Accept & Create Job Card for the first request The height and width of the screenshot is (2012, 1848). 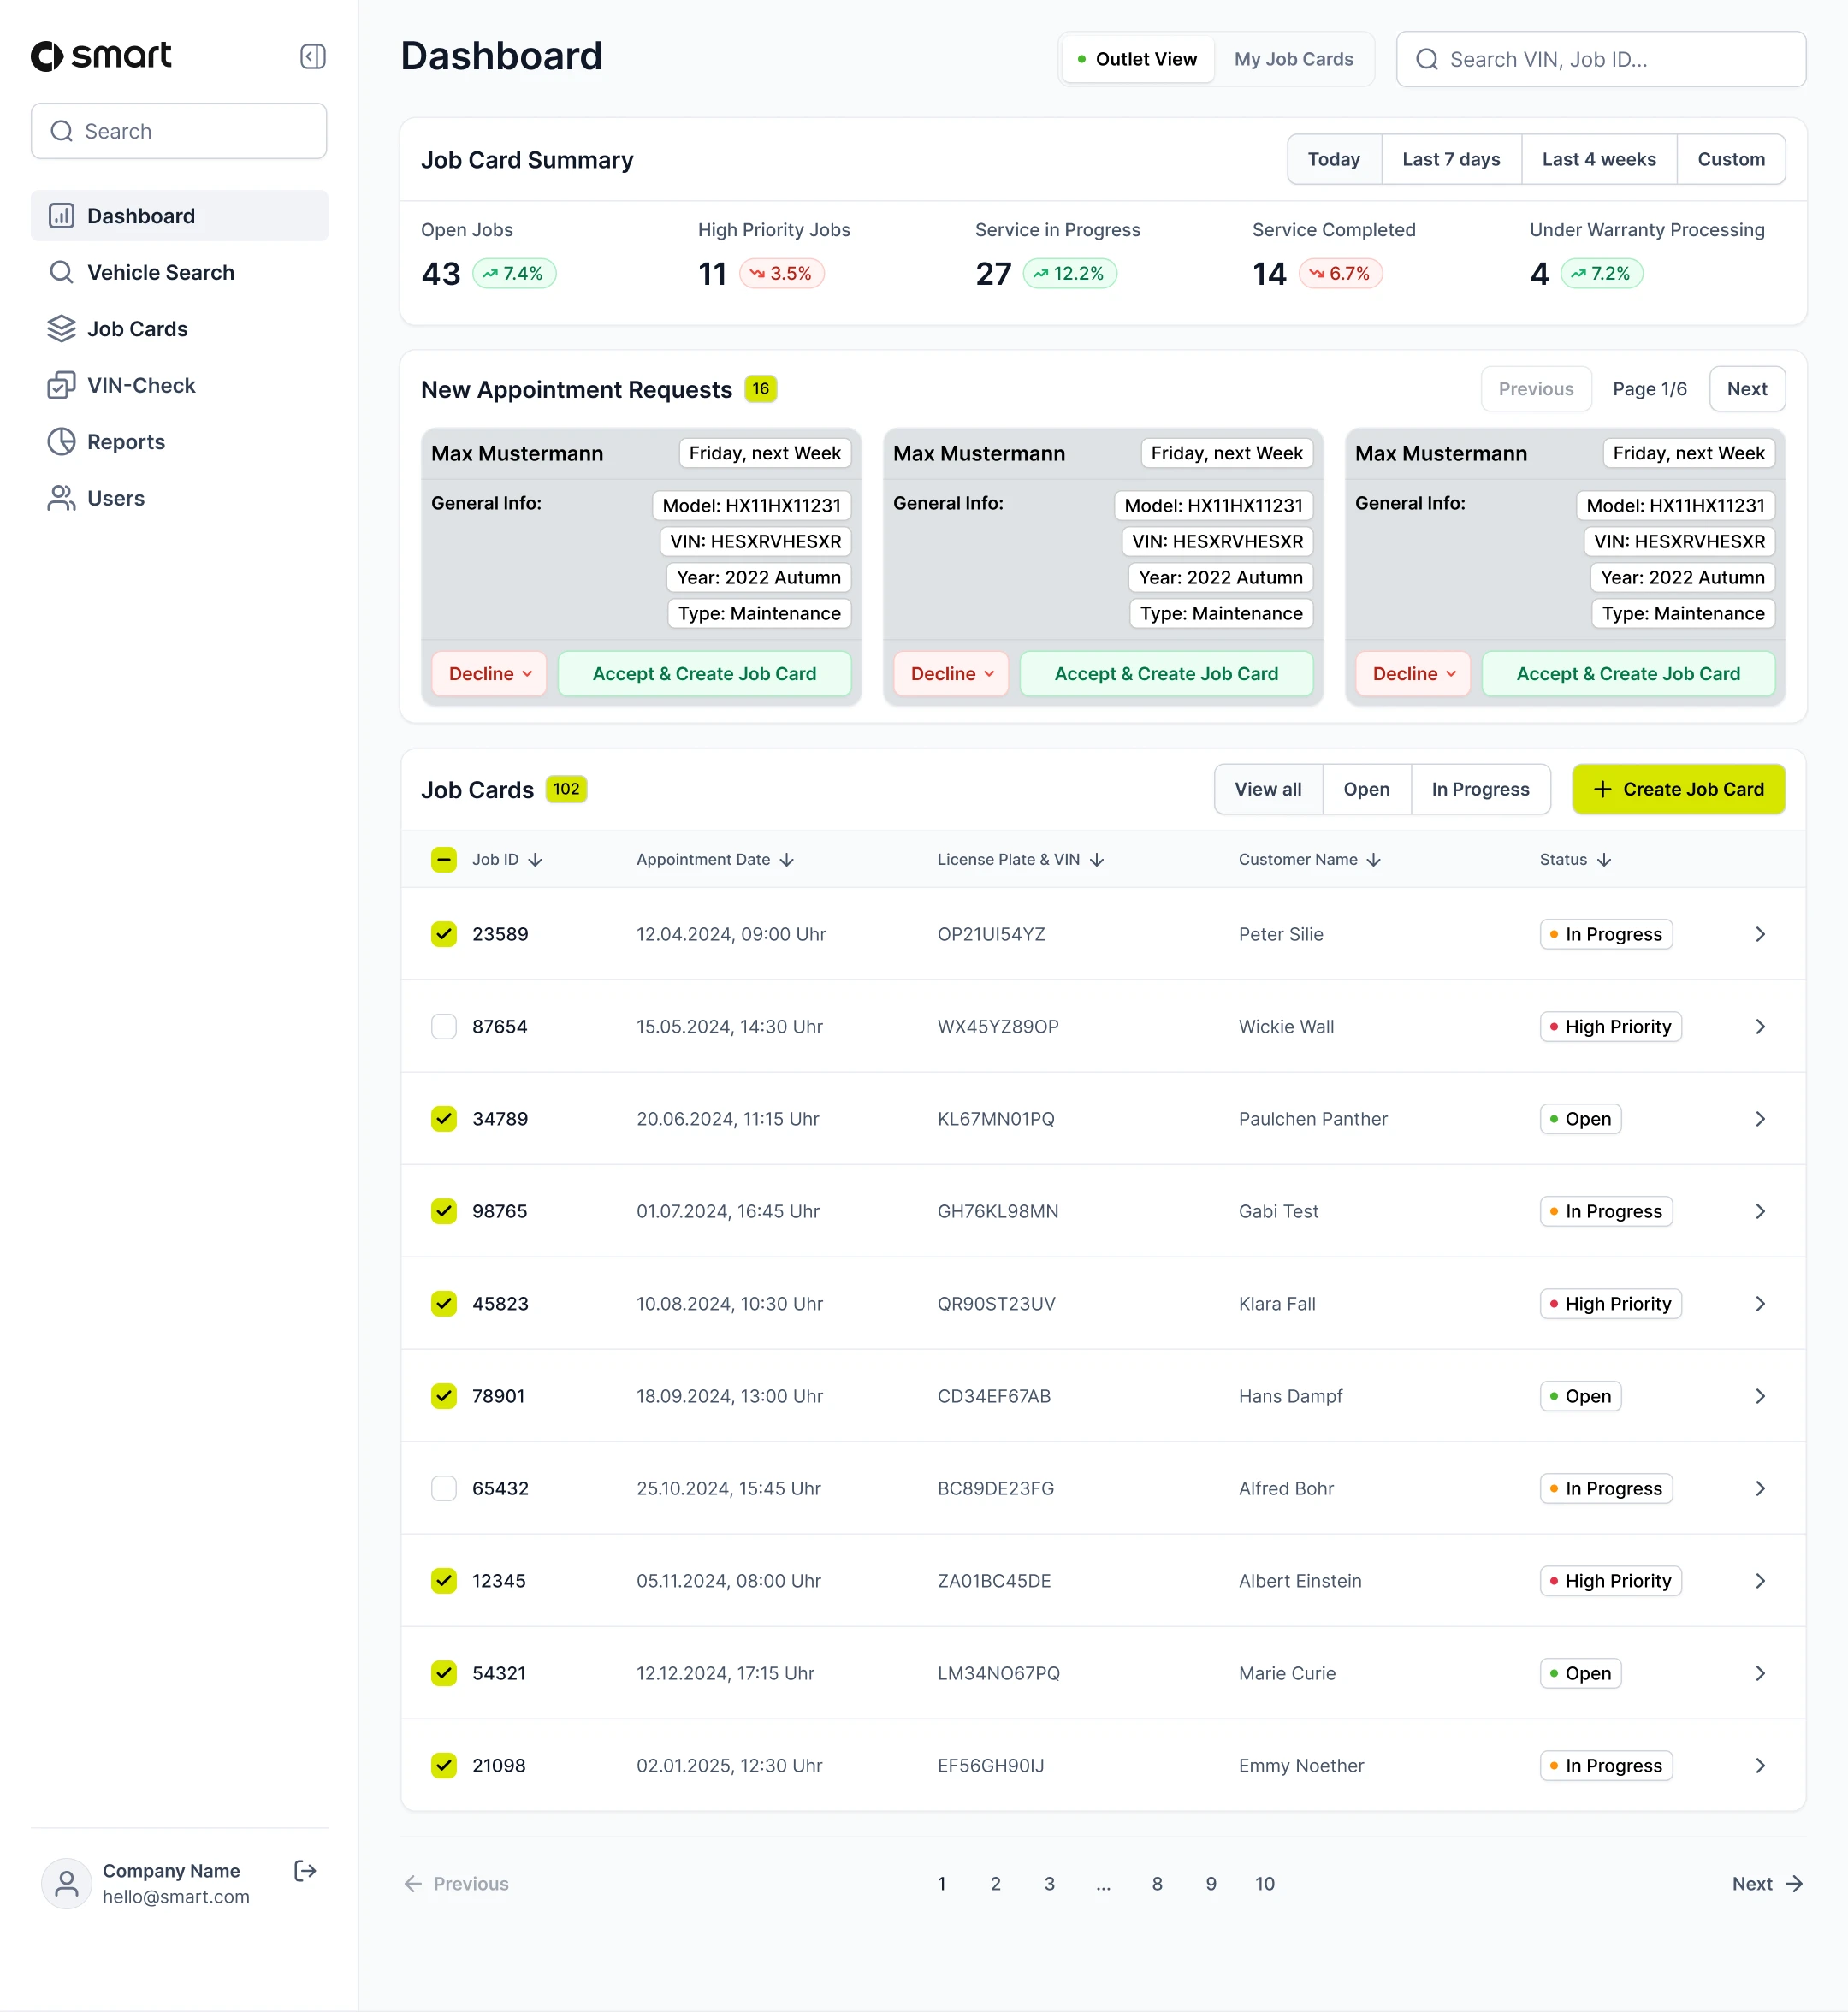coord(704,673)
